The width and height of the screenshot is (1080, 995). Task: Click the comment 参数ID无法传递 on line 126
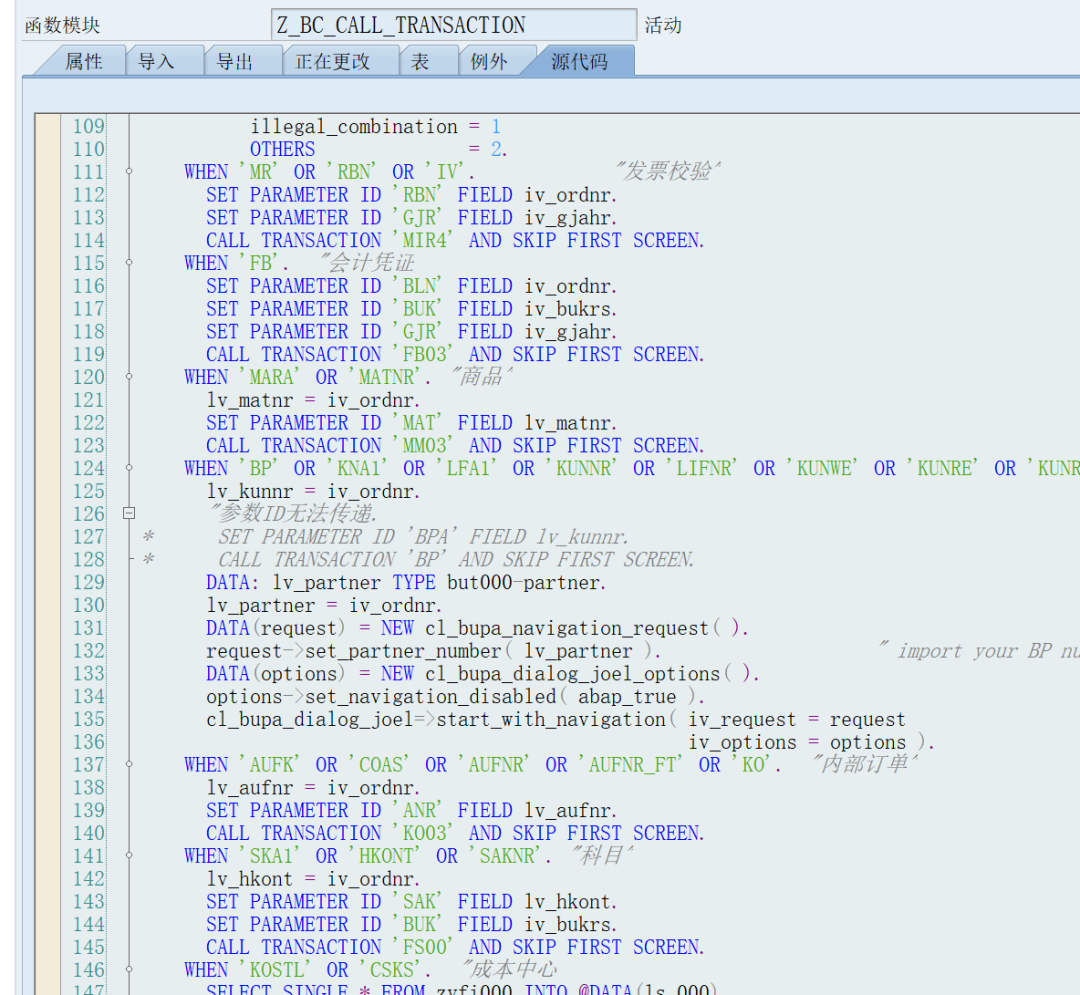pos(294,513)
